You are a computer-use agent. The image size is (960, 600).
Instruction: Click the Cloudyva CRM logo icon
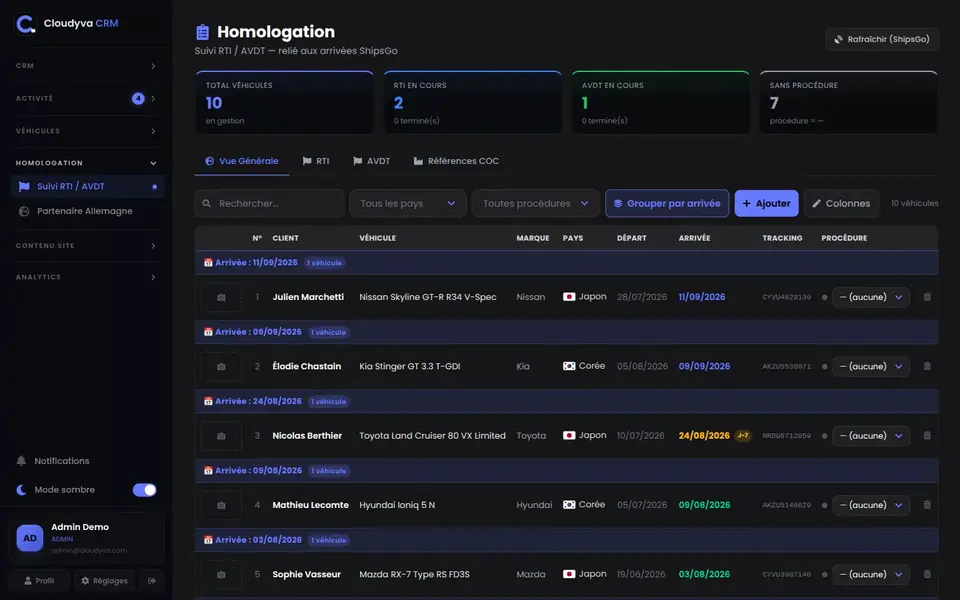25,24
